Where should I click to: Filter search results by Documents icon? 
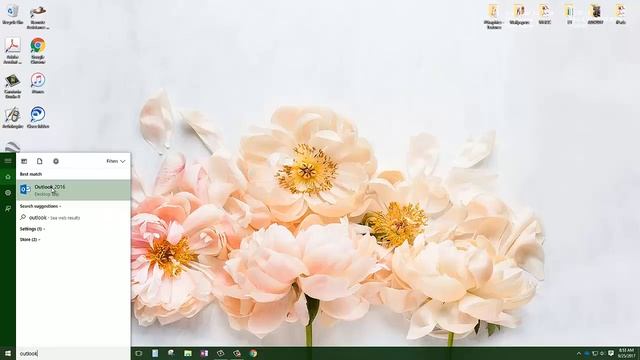click(x=40, y=161)
